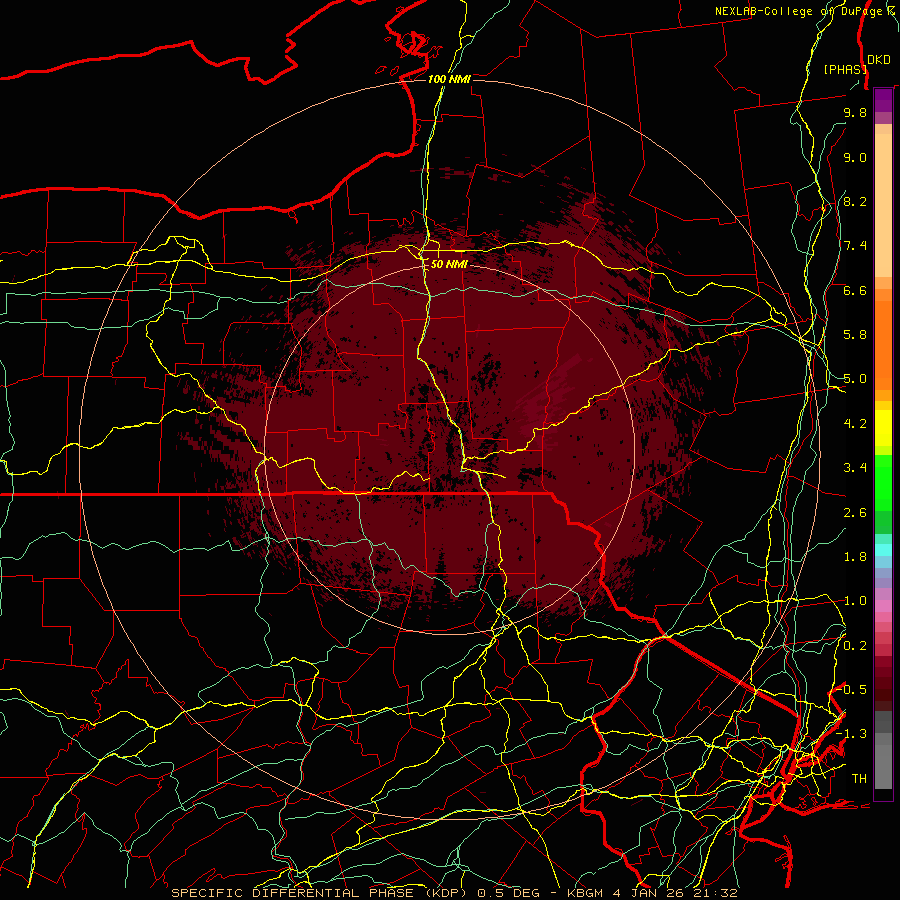The width and height of the screenshot is (900, 900).
Task: Pick the bright yellow segment of color bar
Action: pyautogui.click(x=883, y=428)
